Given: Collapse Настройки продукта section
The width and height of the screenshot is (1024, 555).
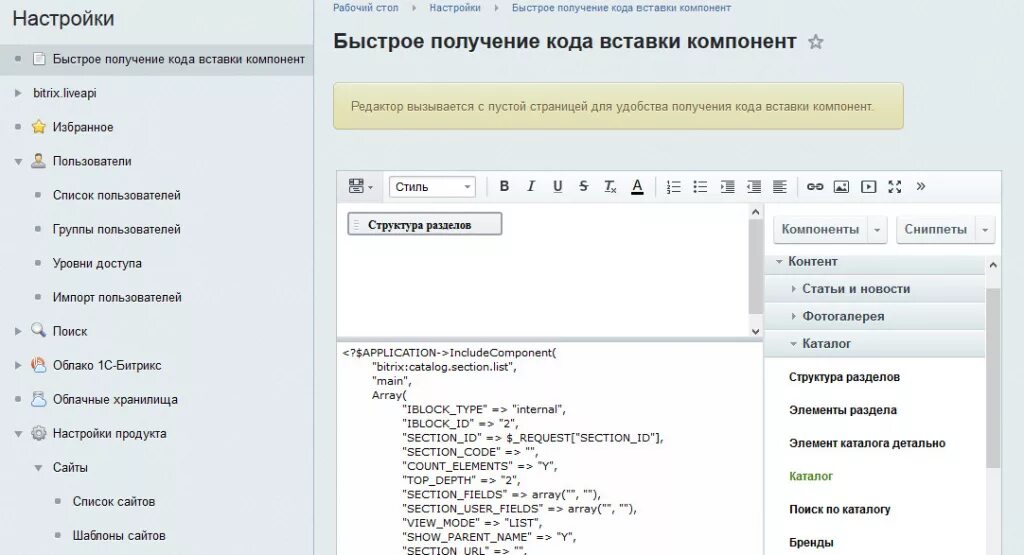Looking at the screenshot, I should (18, 434).
